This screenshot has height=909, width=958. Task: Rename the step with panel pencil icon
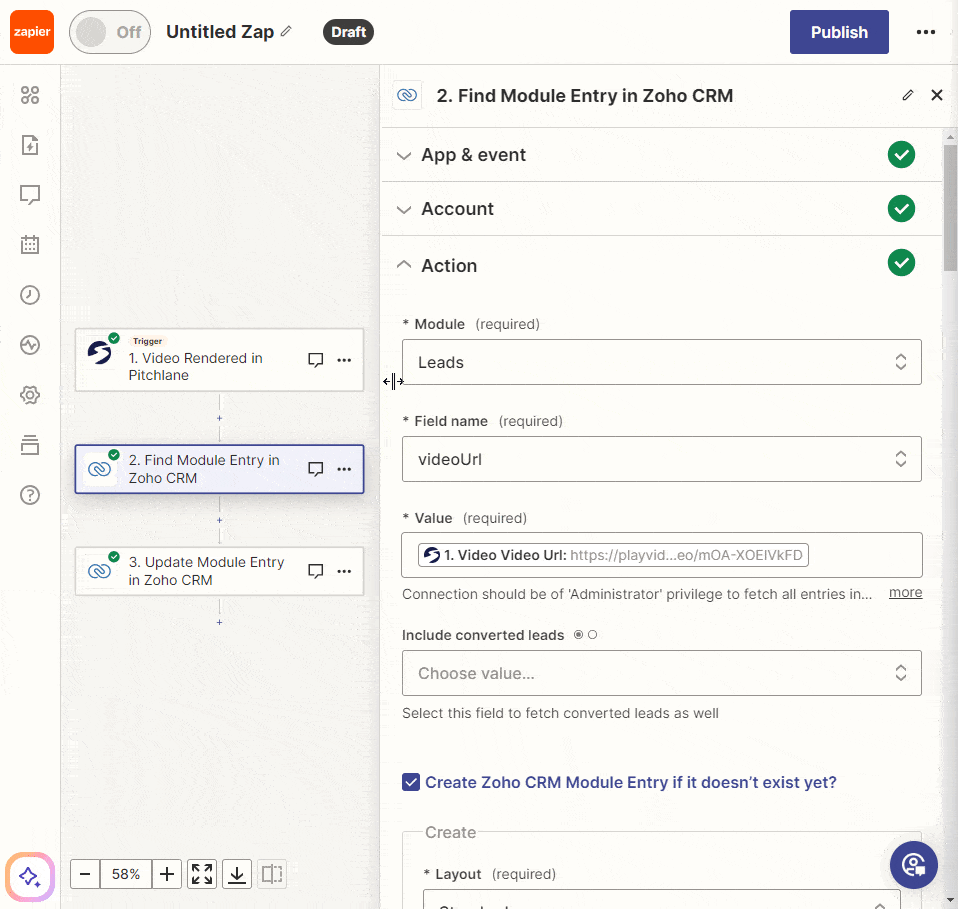coord(908,95)
